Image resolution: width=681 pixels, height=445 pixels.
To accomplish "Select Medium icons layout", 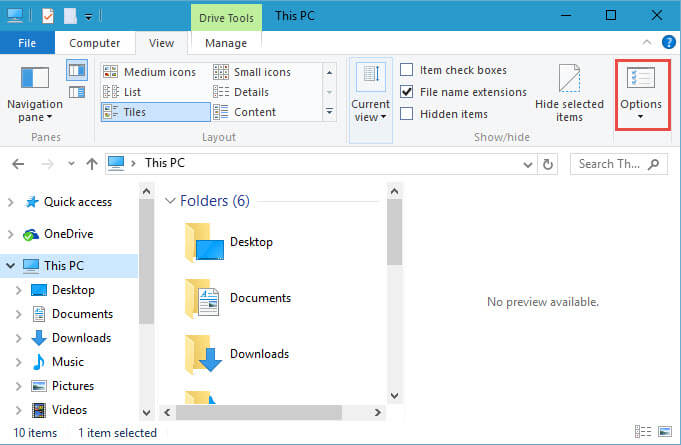I will point(149,72).
